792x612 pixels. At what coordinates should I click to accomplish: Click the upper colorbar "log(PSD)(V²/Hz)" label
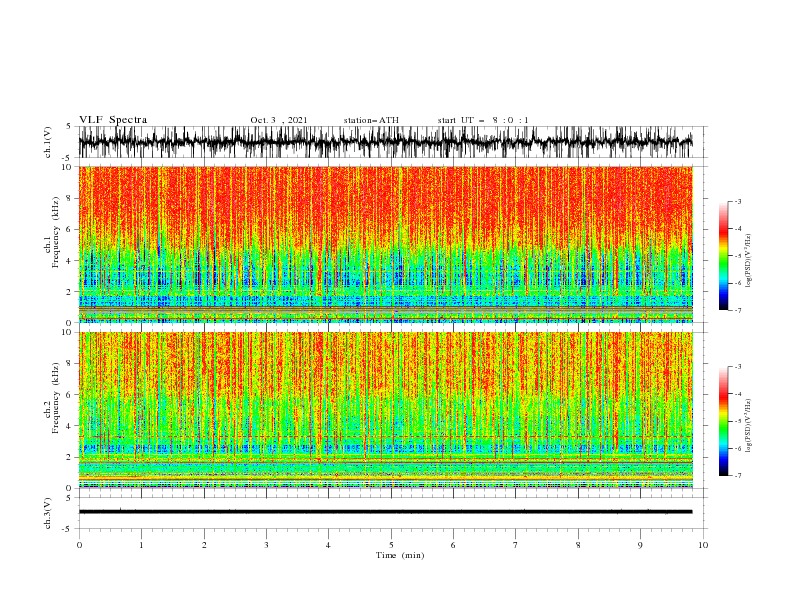(749, 261)
